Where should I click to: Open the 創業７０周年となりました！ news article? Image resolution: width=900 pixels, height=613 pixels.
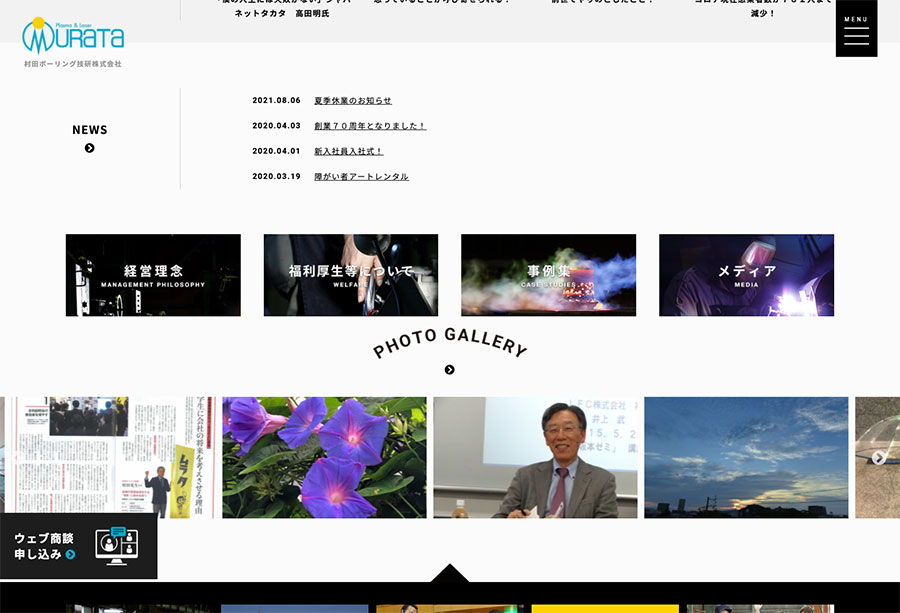[x=370, y=126]
